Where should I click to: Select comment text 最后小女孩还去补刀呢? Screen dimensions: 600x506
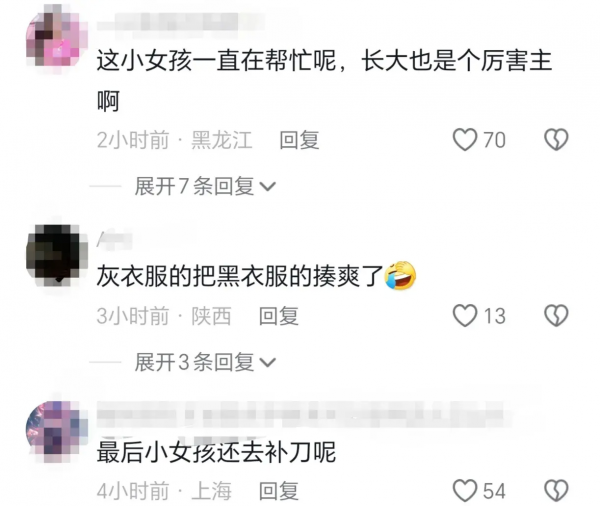pos(217,452)
